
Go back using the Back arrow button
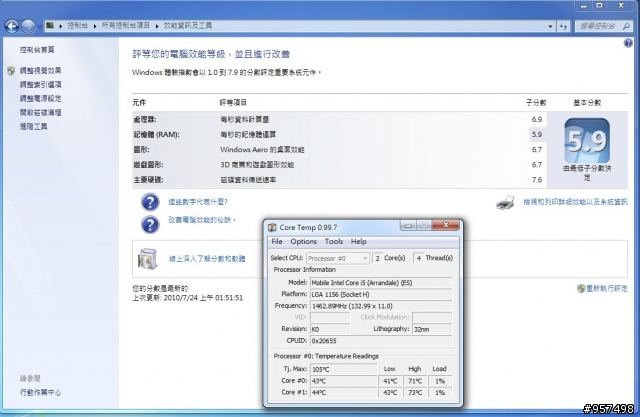[x=12, y=27]
